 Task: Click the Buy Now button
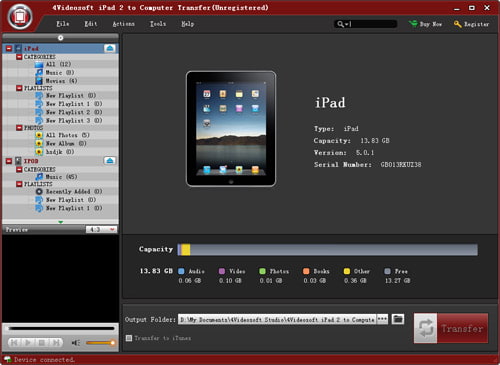click(x=426, y=24)
